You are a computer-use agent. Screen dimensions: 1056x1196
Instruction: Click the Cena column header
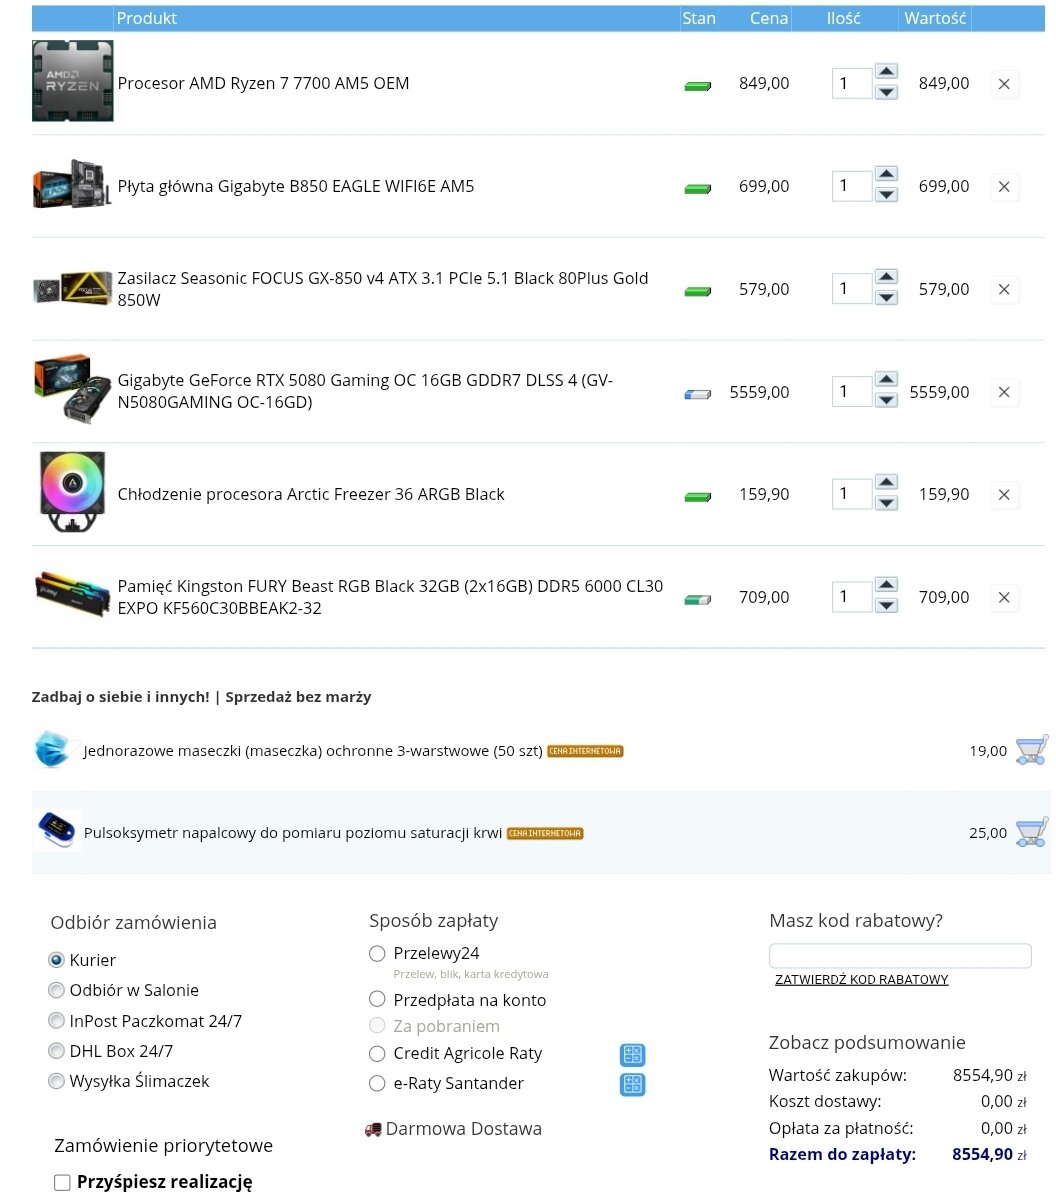[x=768, y=18]
